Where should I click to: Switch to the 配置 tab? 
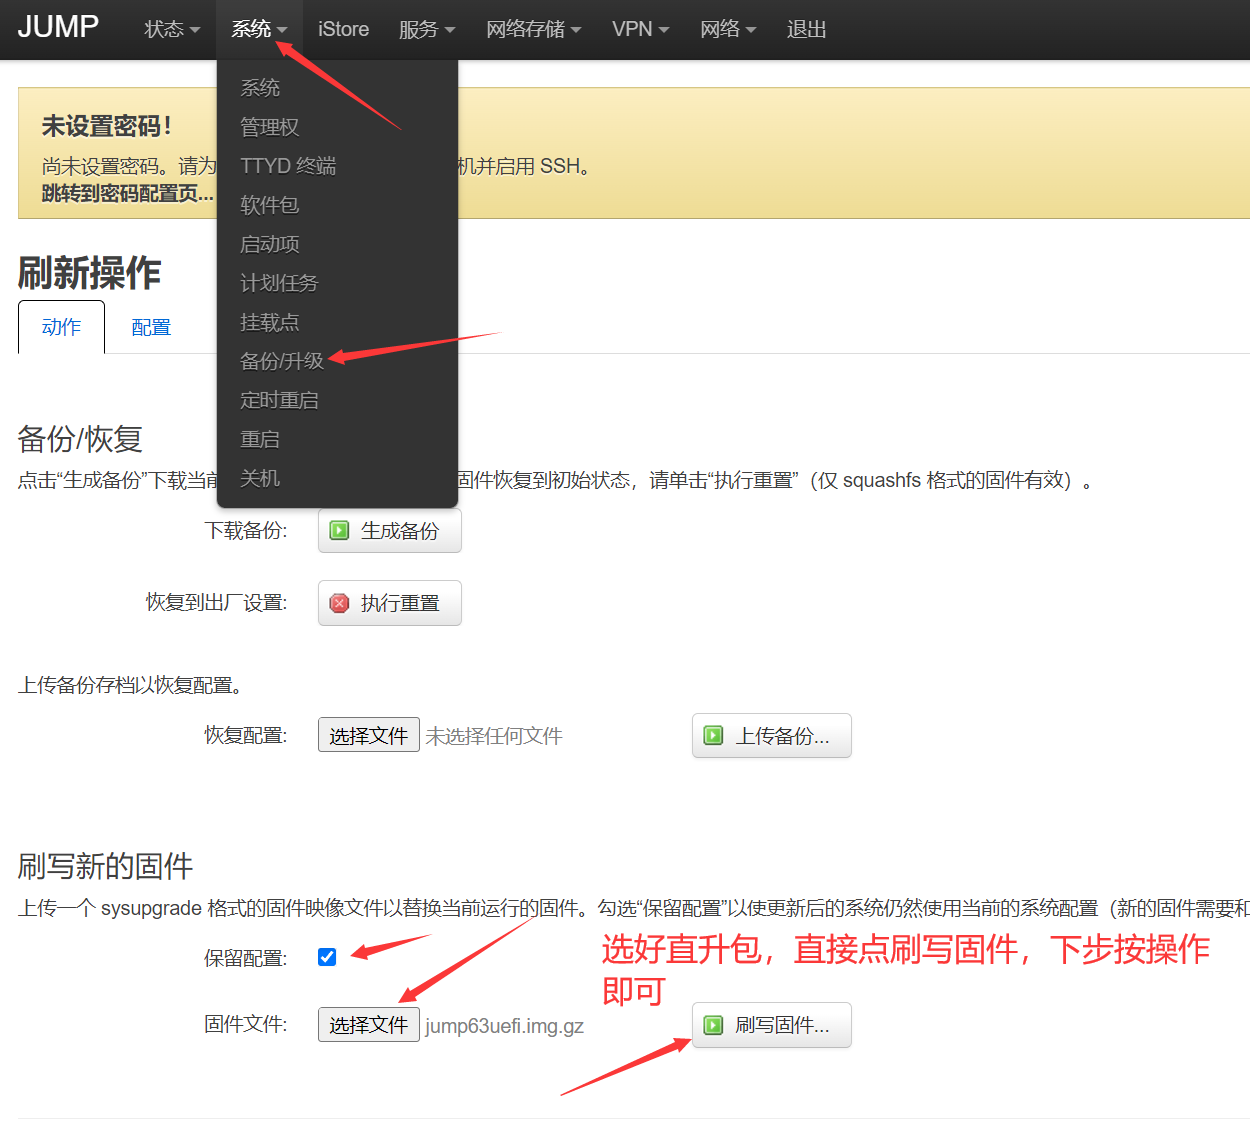coord(151,328)
